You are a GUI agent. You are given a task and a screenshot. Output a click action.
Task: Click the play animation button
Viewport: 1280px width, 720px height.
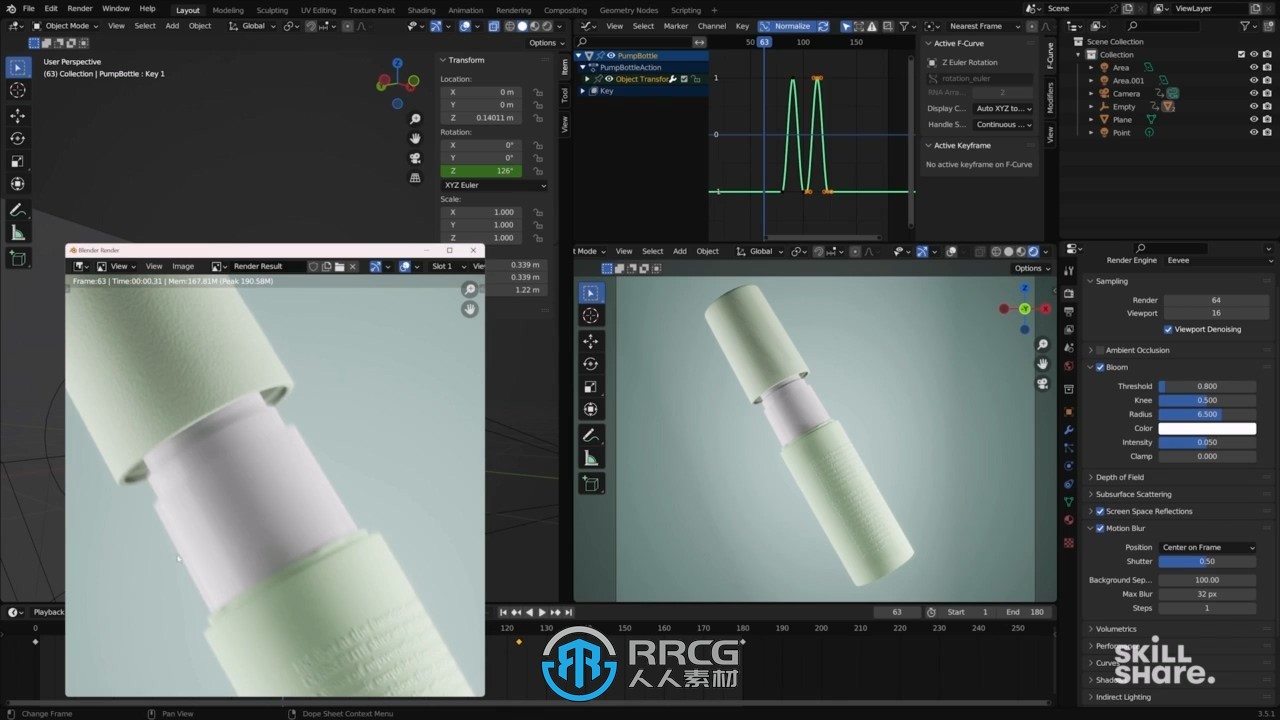coord(542,612)
